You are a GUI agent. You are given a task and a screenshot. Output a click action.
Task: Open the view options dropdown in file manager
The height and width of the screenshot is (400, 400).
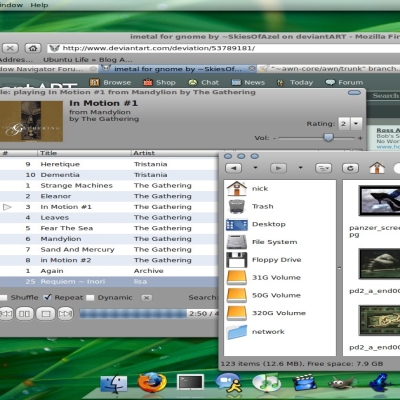[x=323, y=168]
